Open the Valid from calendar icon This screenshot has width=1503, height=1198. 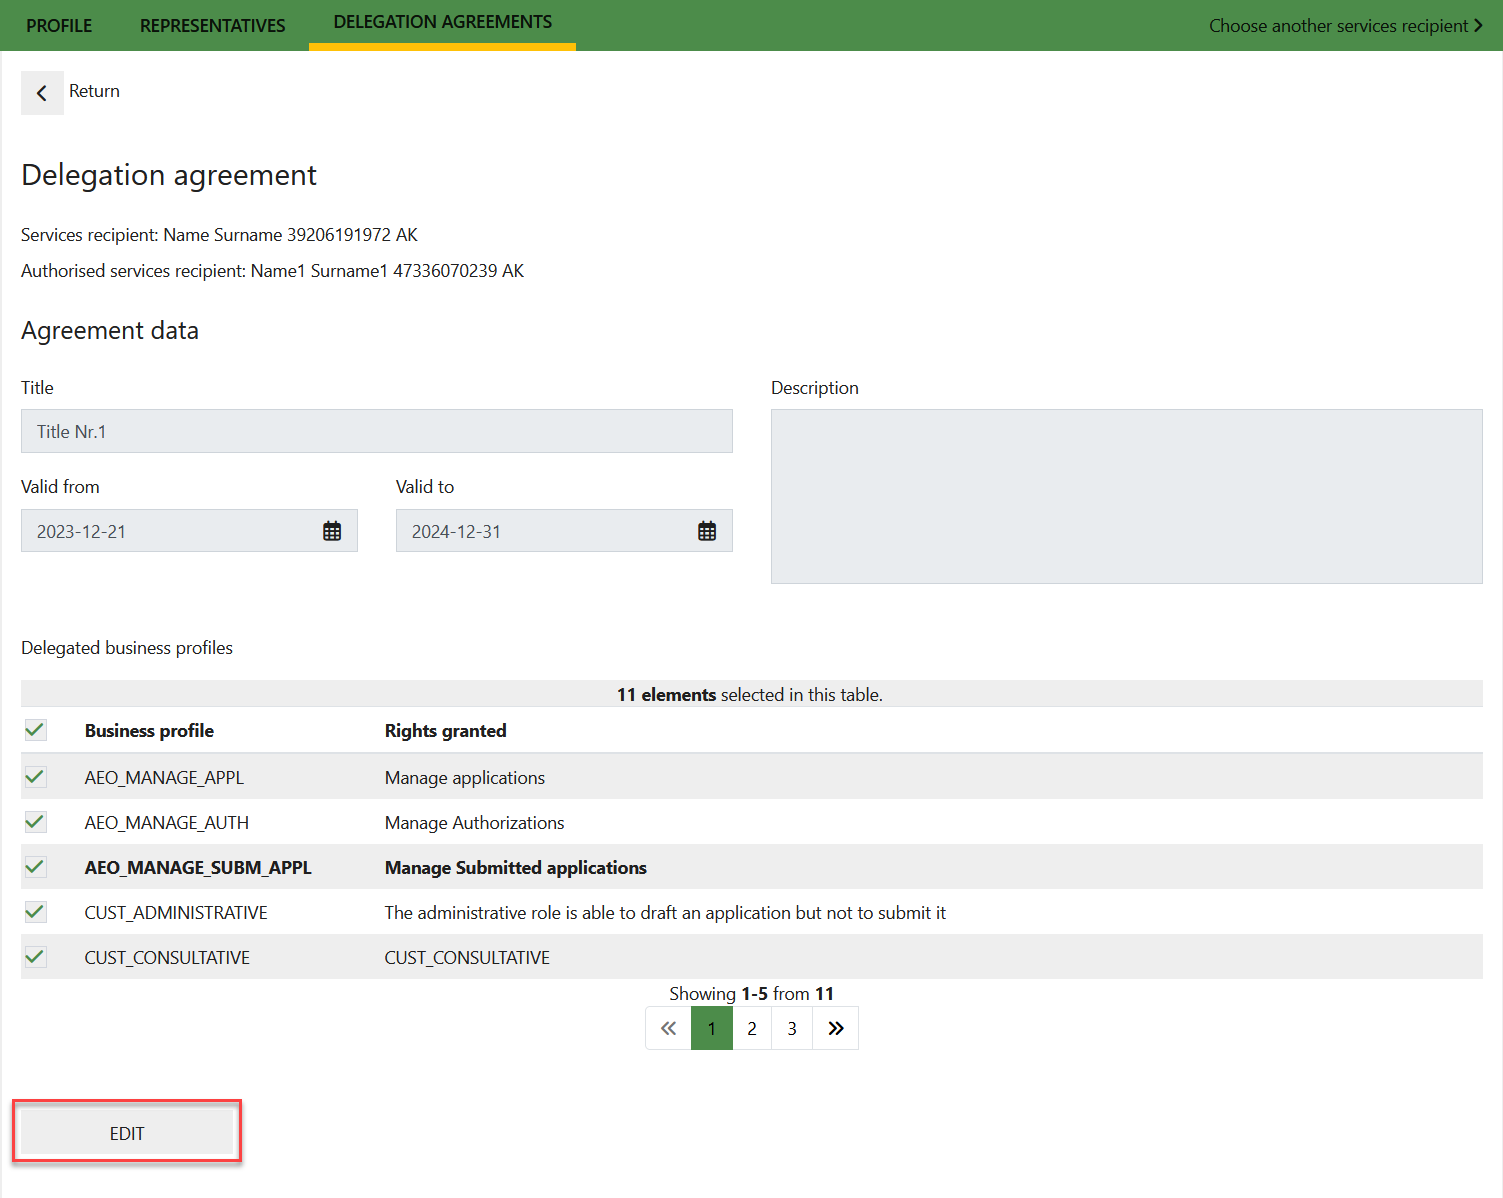coord(332,531)
